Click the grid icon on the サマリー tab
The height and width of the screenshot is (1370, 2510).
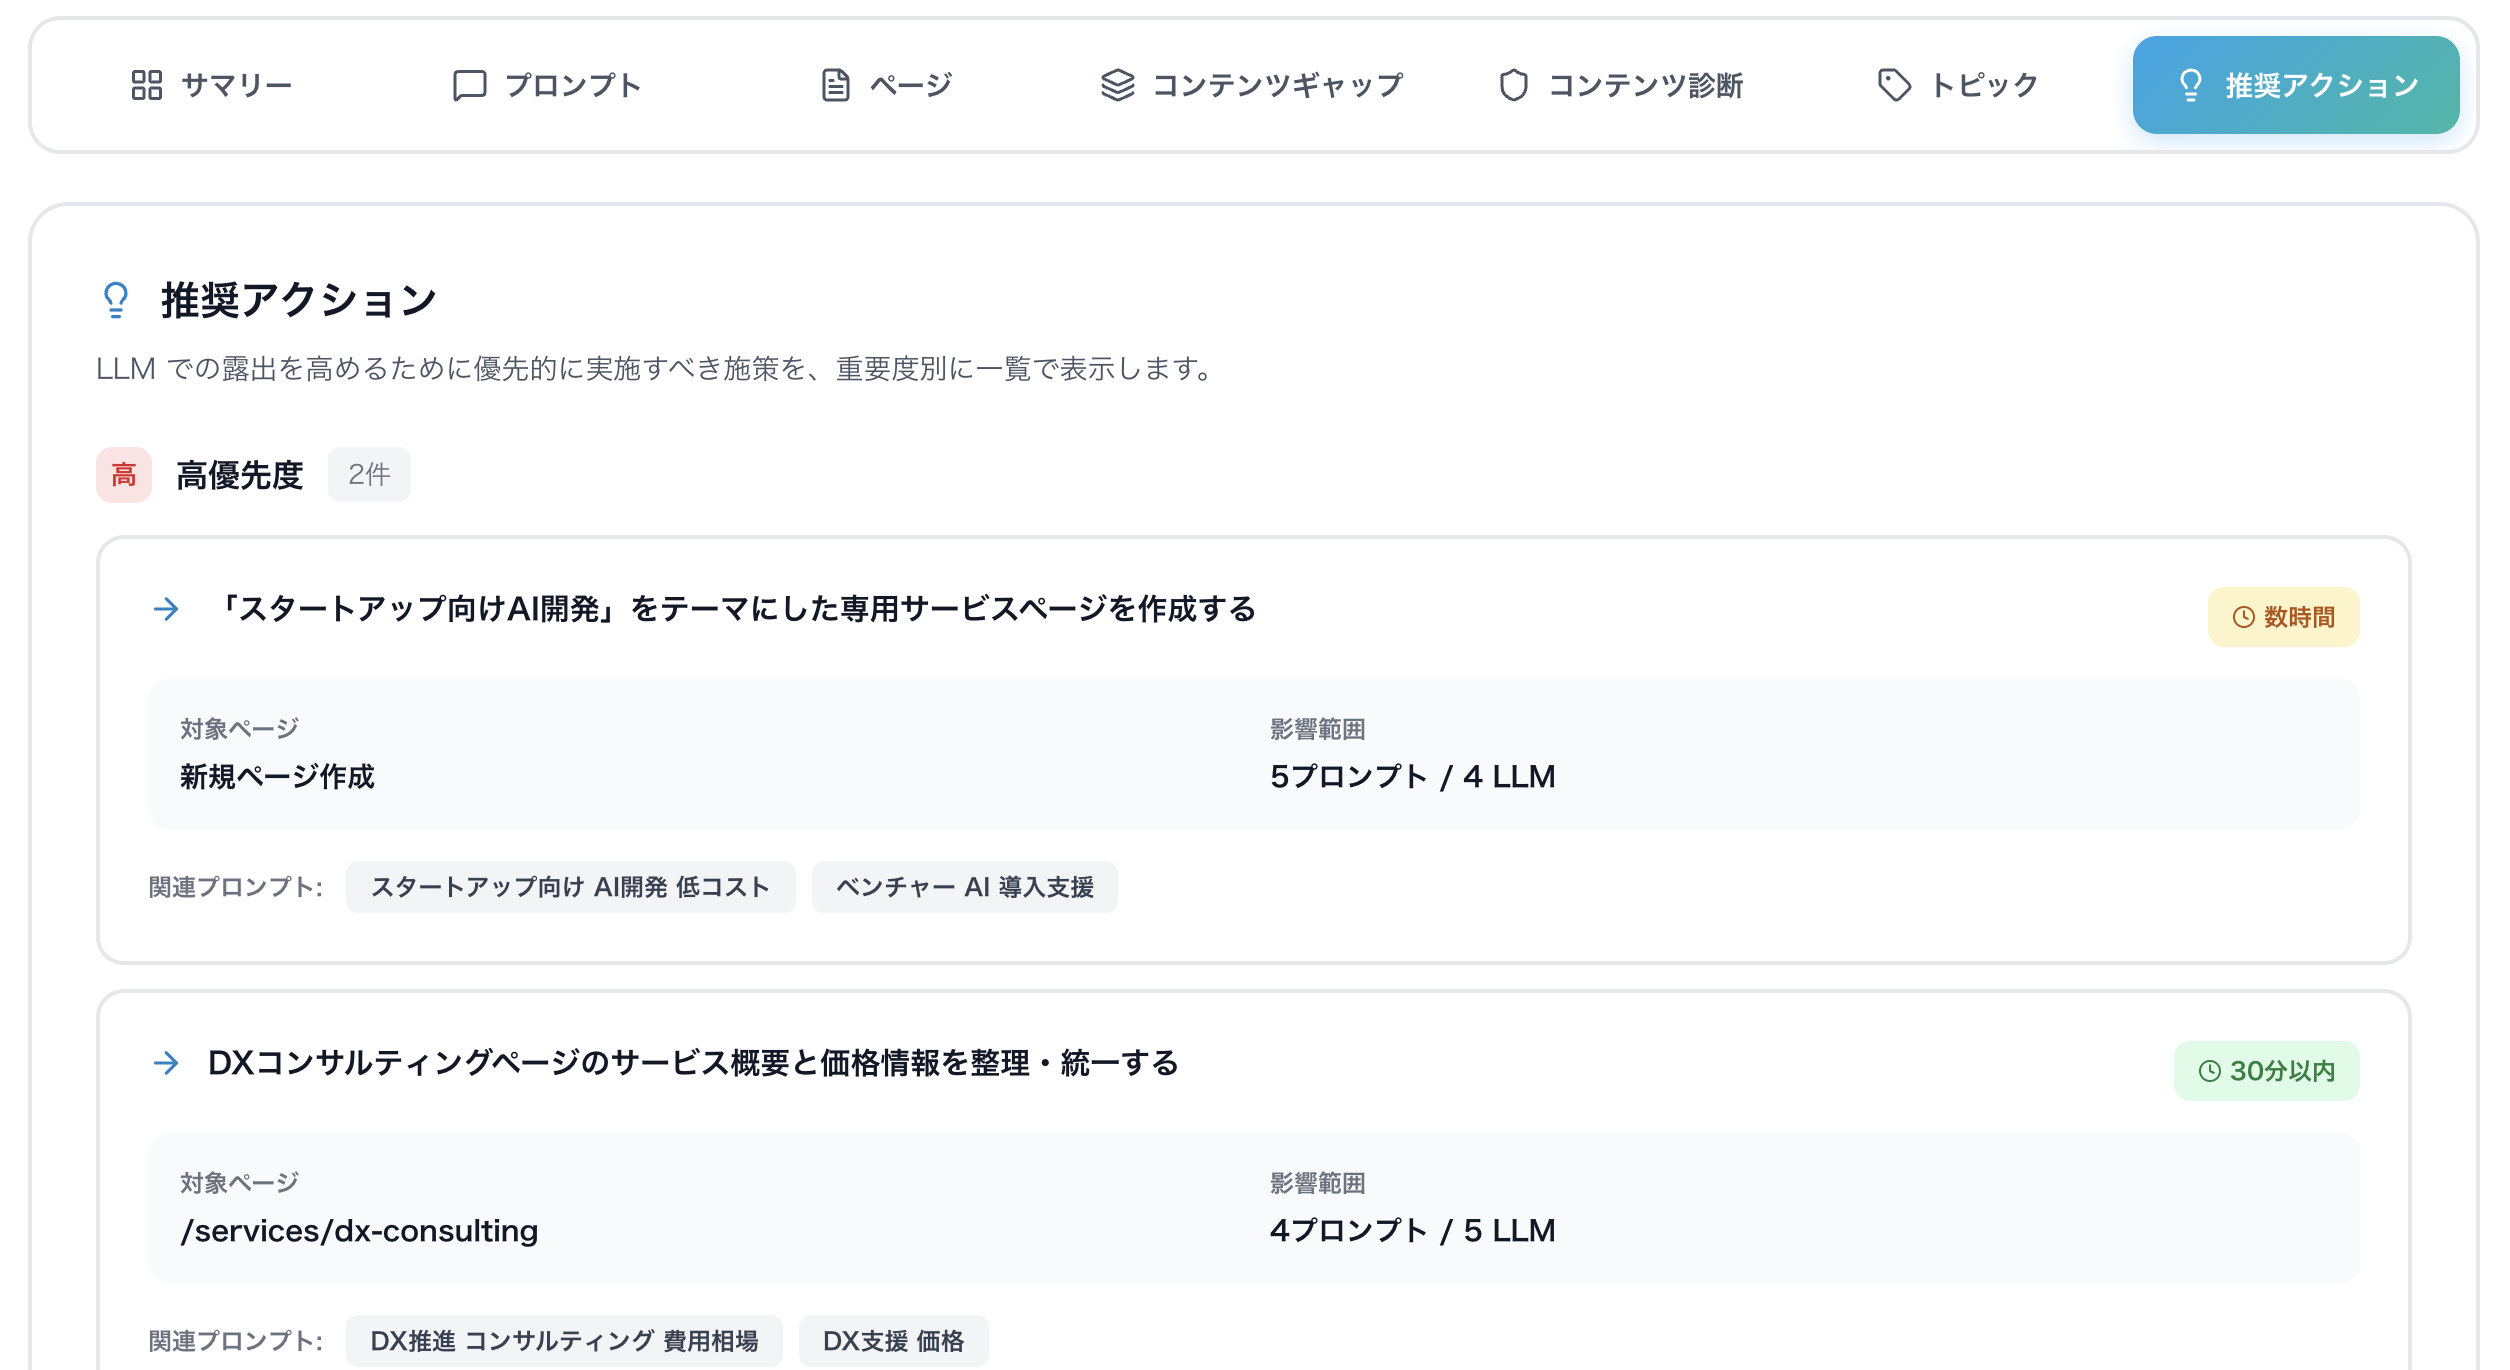(148, 85)
